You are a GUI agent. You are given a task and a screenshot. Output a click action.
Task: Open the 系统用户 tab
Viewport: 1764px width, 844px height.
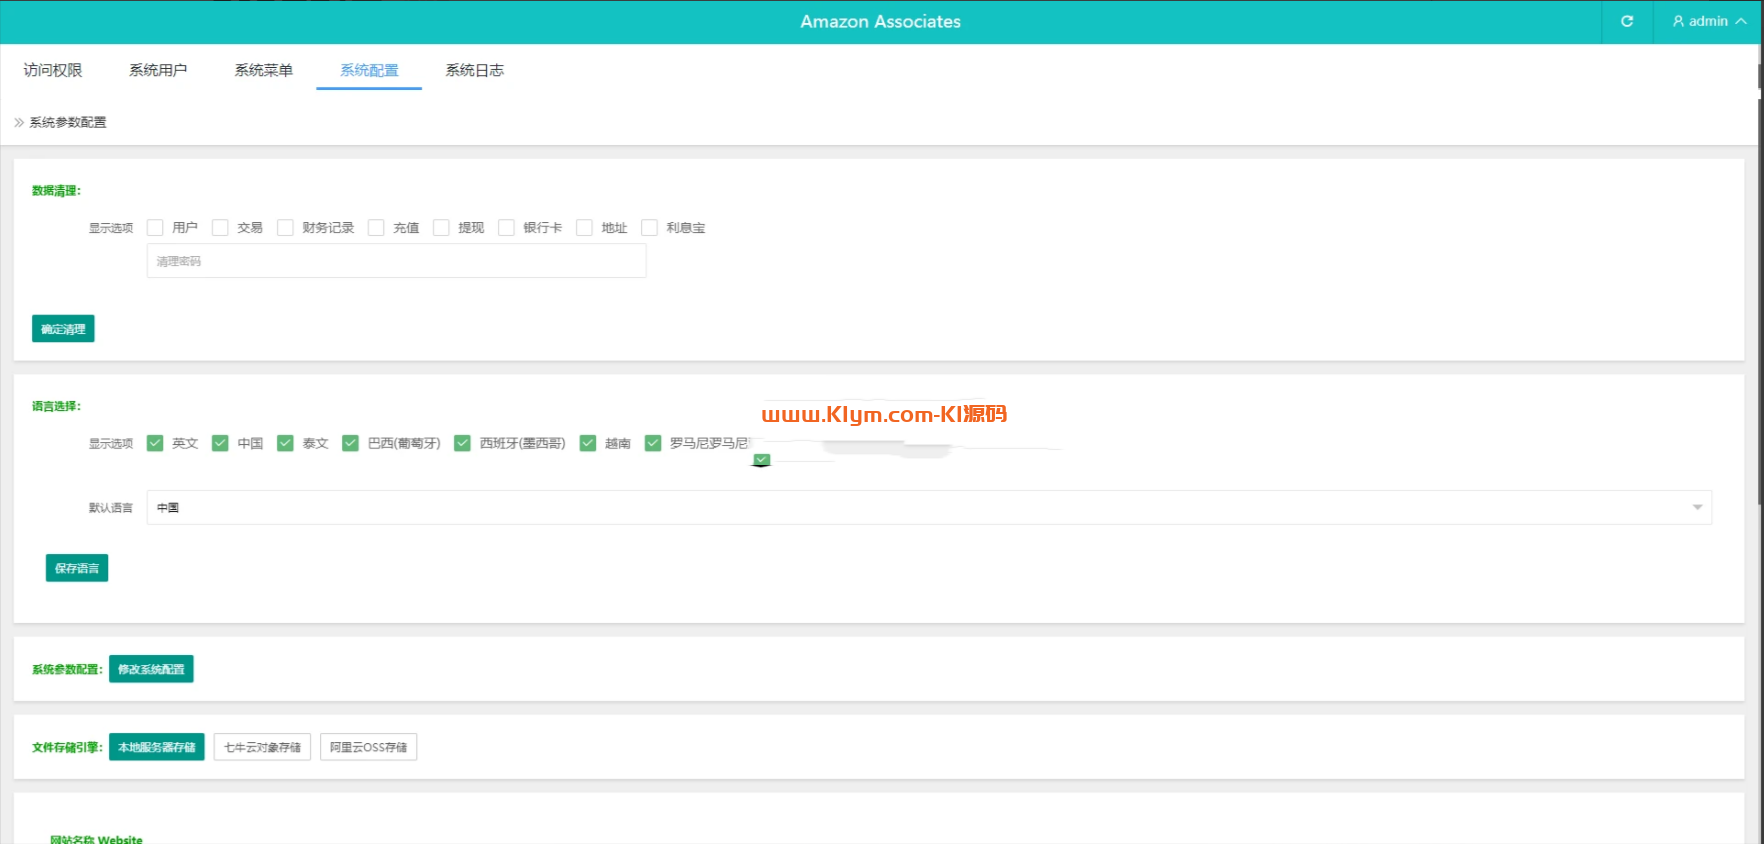click(x=158, y=70)
